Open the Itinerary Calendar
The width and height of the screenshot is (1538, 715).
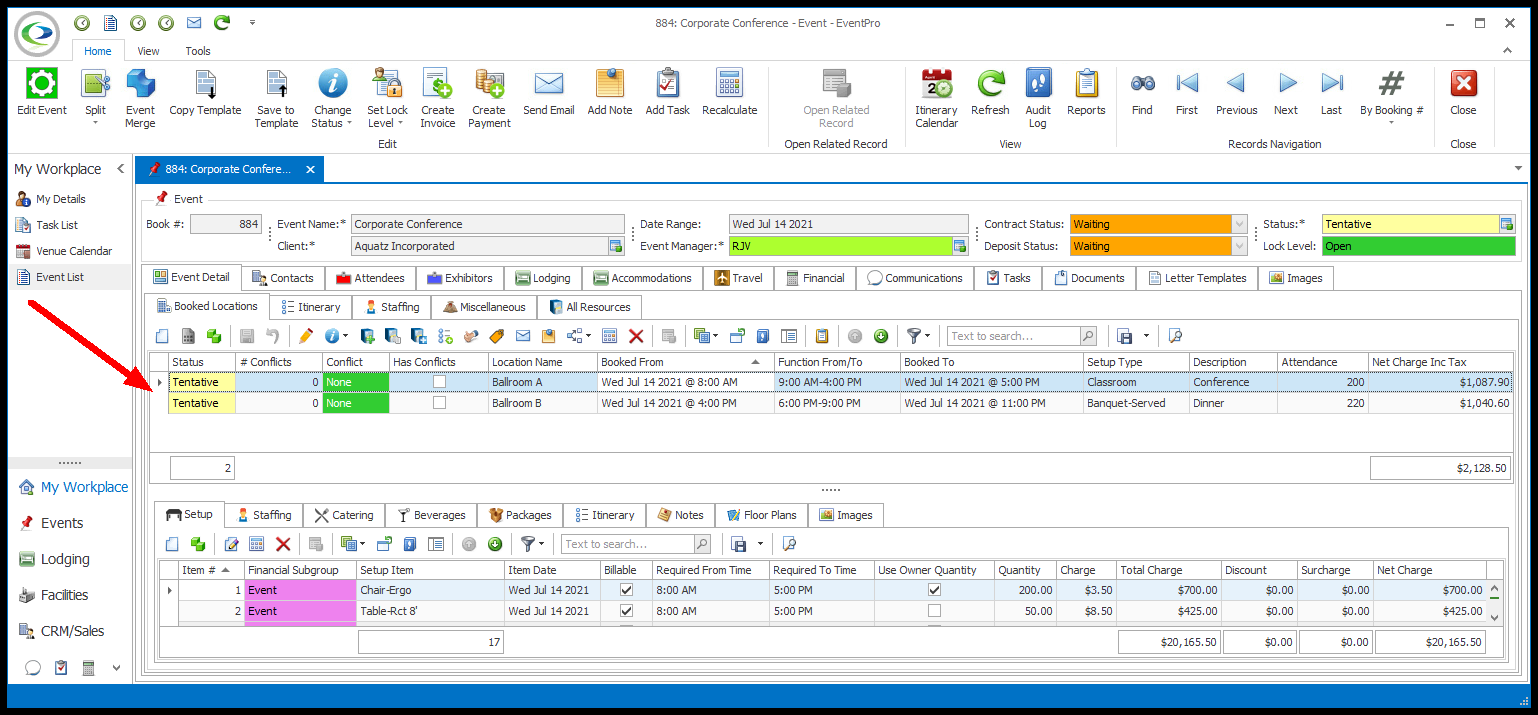pyautogui.click(x=936, y=83)
